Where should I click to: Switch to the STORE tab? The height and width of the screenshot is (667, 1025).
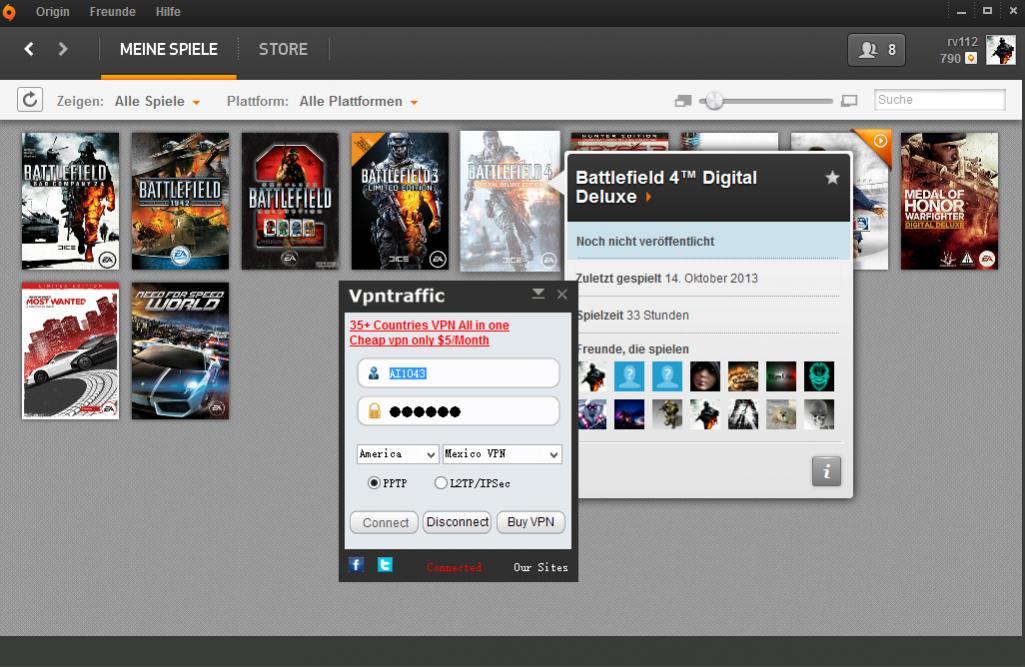(283, 50)
